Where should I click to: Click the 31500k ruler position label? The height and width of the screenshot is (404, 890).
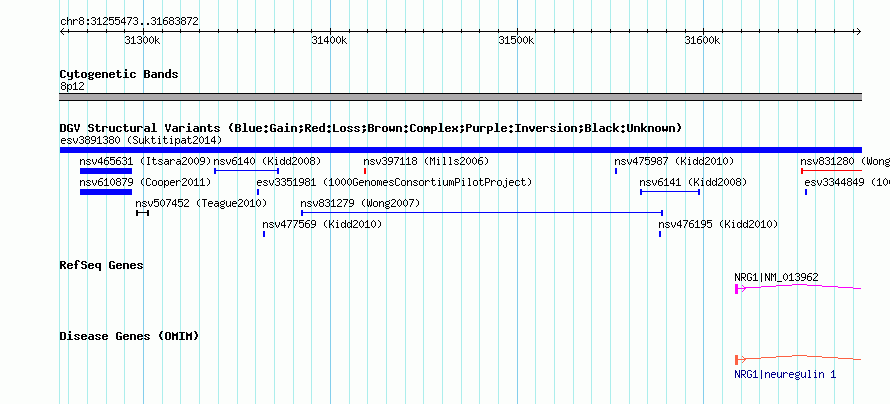click(x=516, y=40)
